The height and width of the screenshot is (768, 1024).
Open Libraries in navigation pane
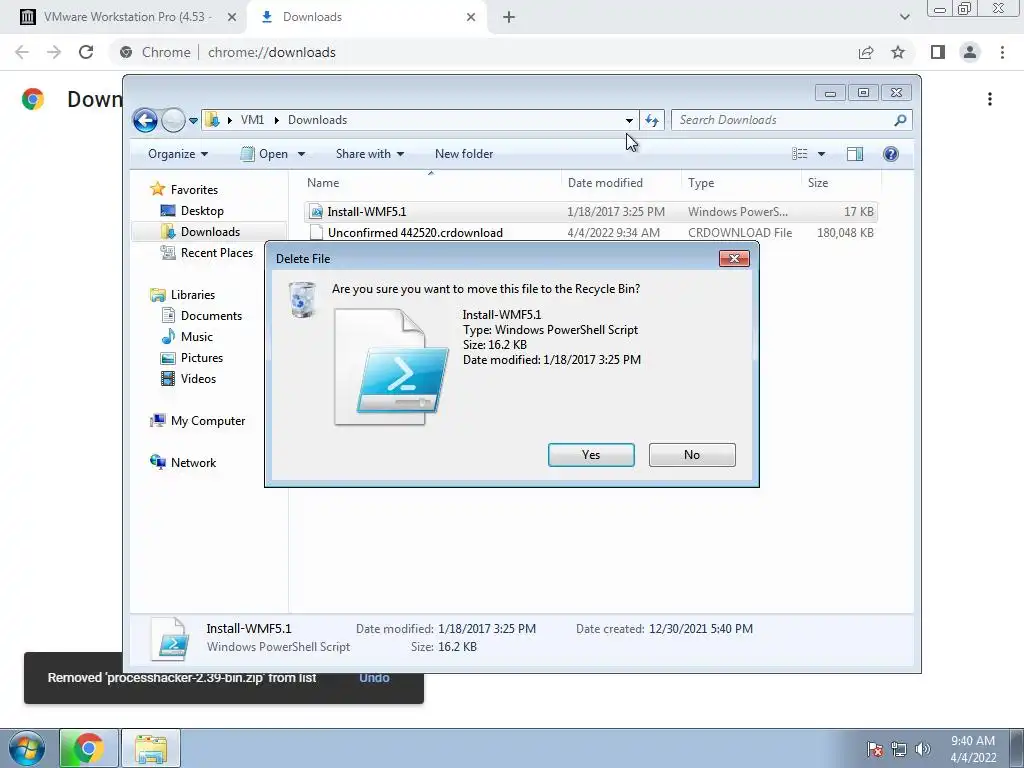182,295
